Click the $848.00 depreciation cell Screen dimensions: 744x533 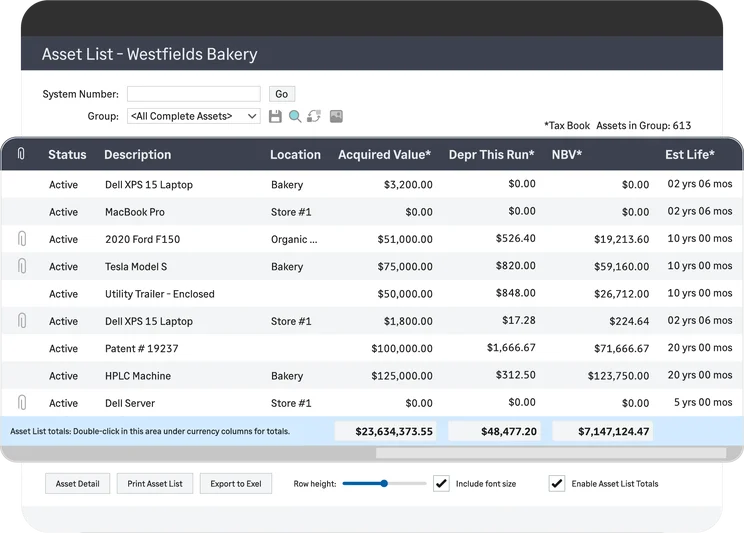coord(516,293)
